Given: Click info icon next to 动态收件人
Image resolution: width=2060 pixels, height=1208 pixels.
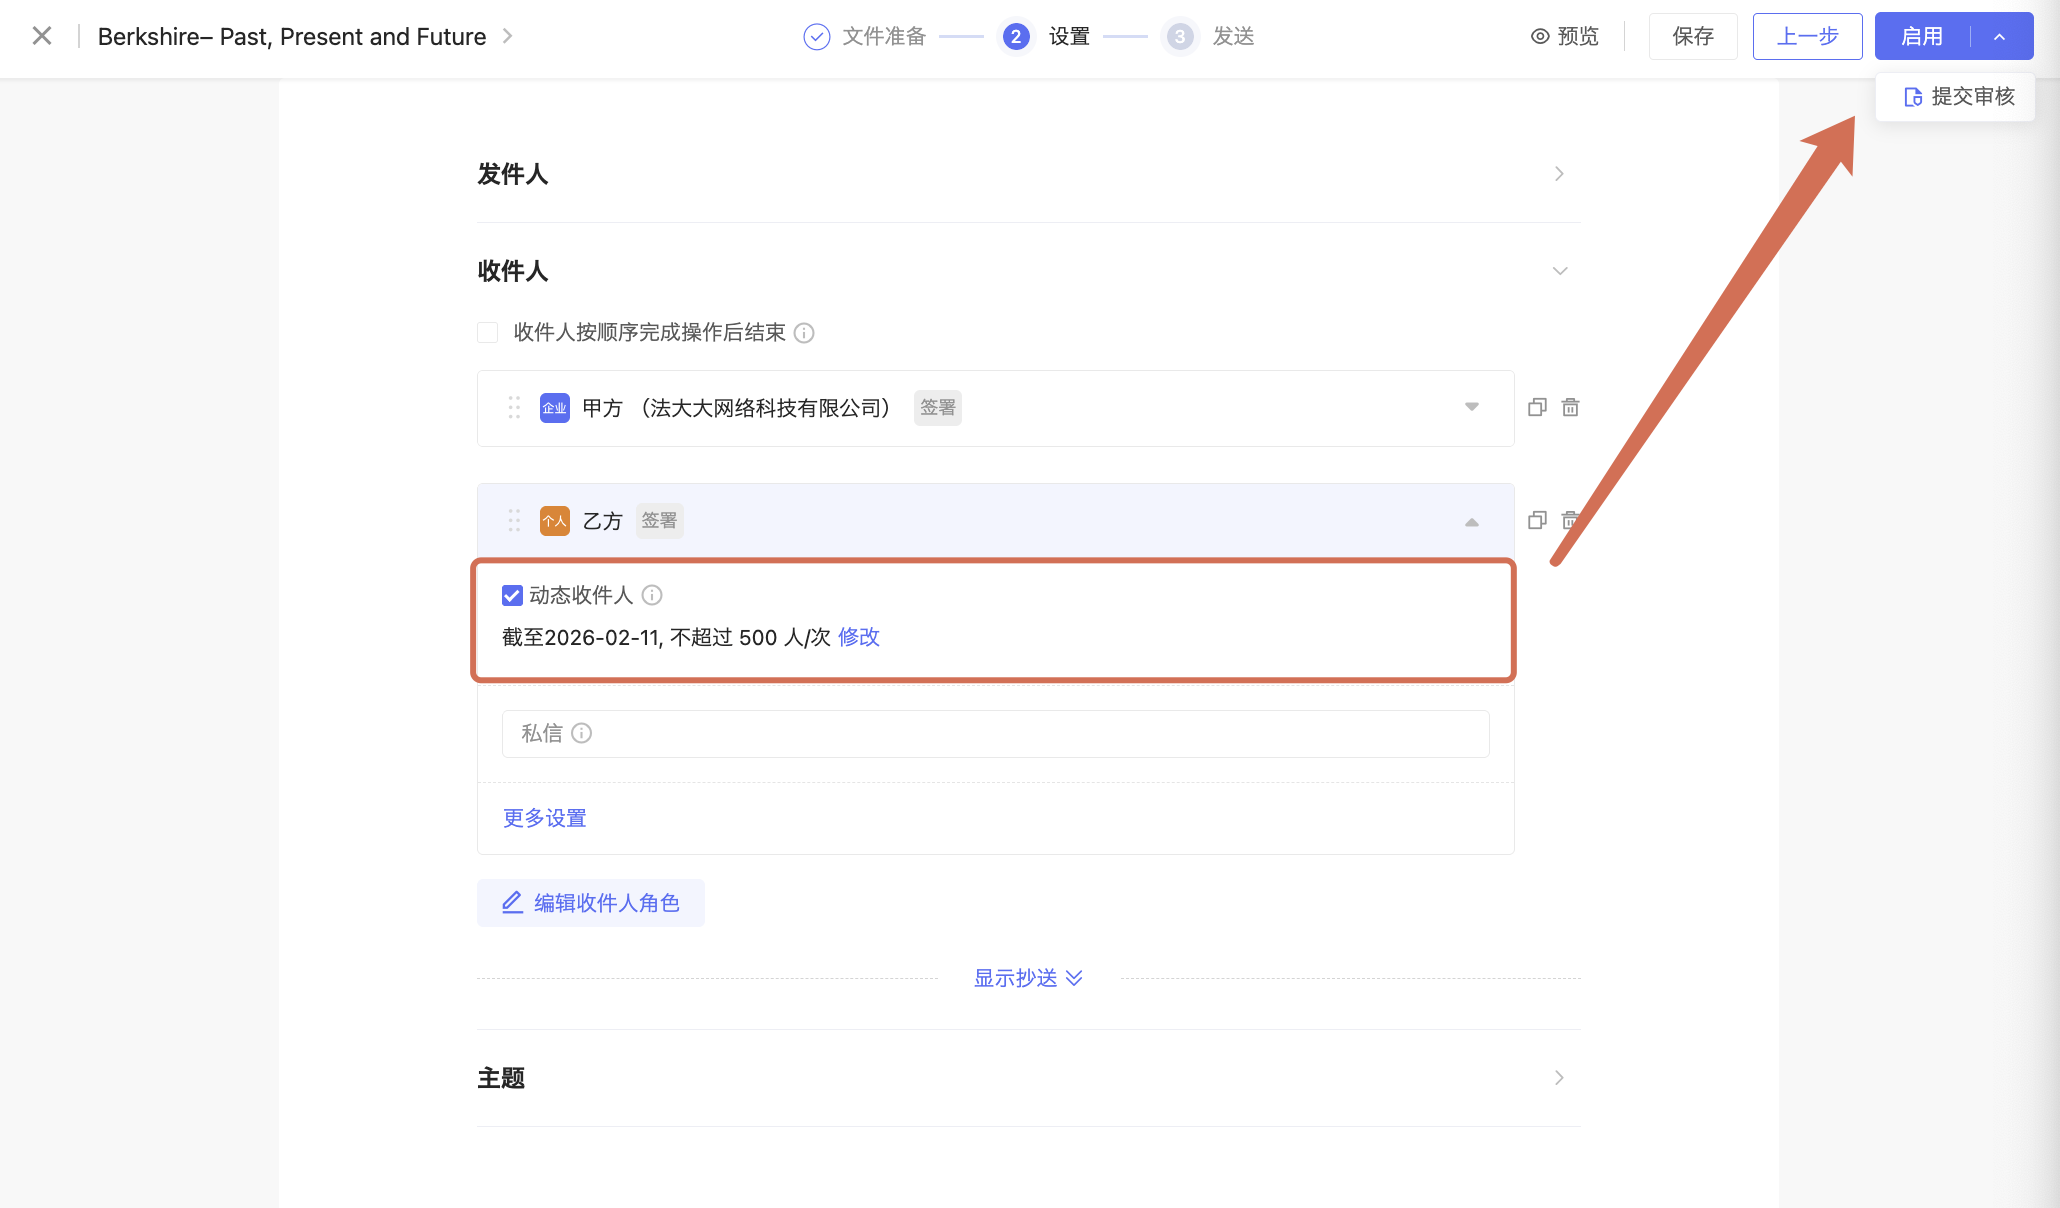Looking at the screenshot, I should tap(652, 595).
